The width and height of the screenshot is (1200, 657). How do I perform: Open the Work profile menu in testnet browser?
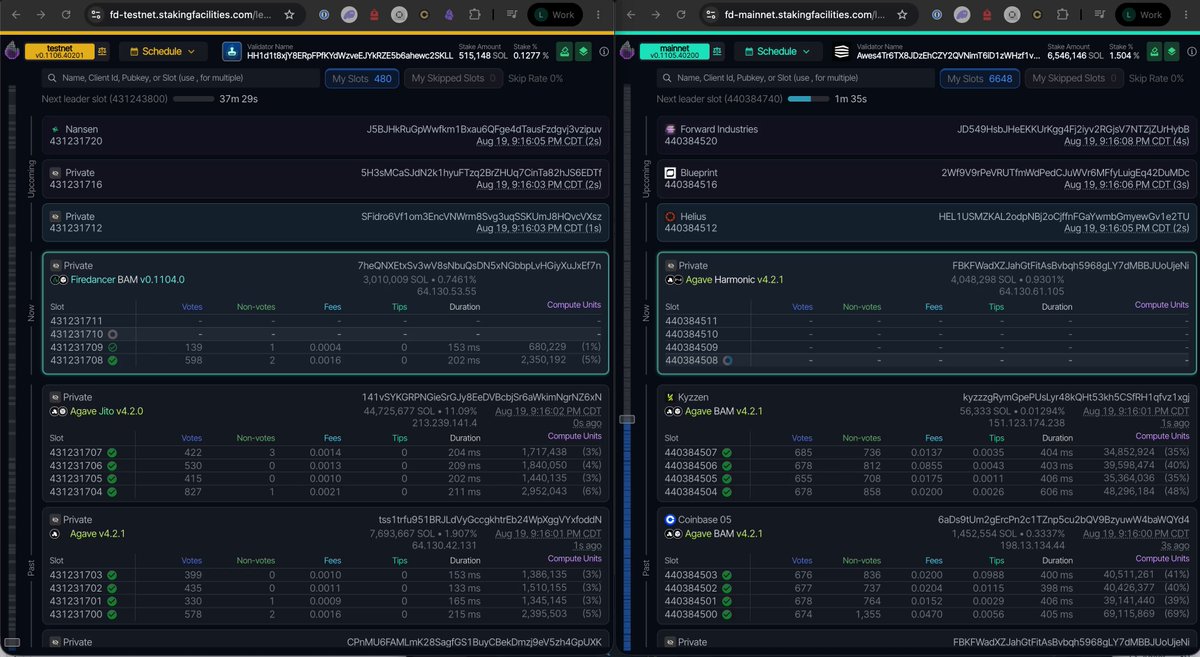(556, 15)
